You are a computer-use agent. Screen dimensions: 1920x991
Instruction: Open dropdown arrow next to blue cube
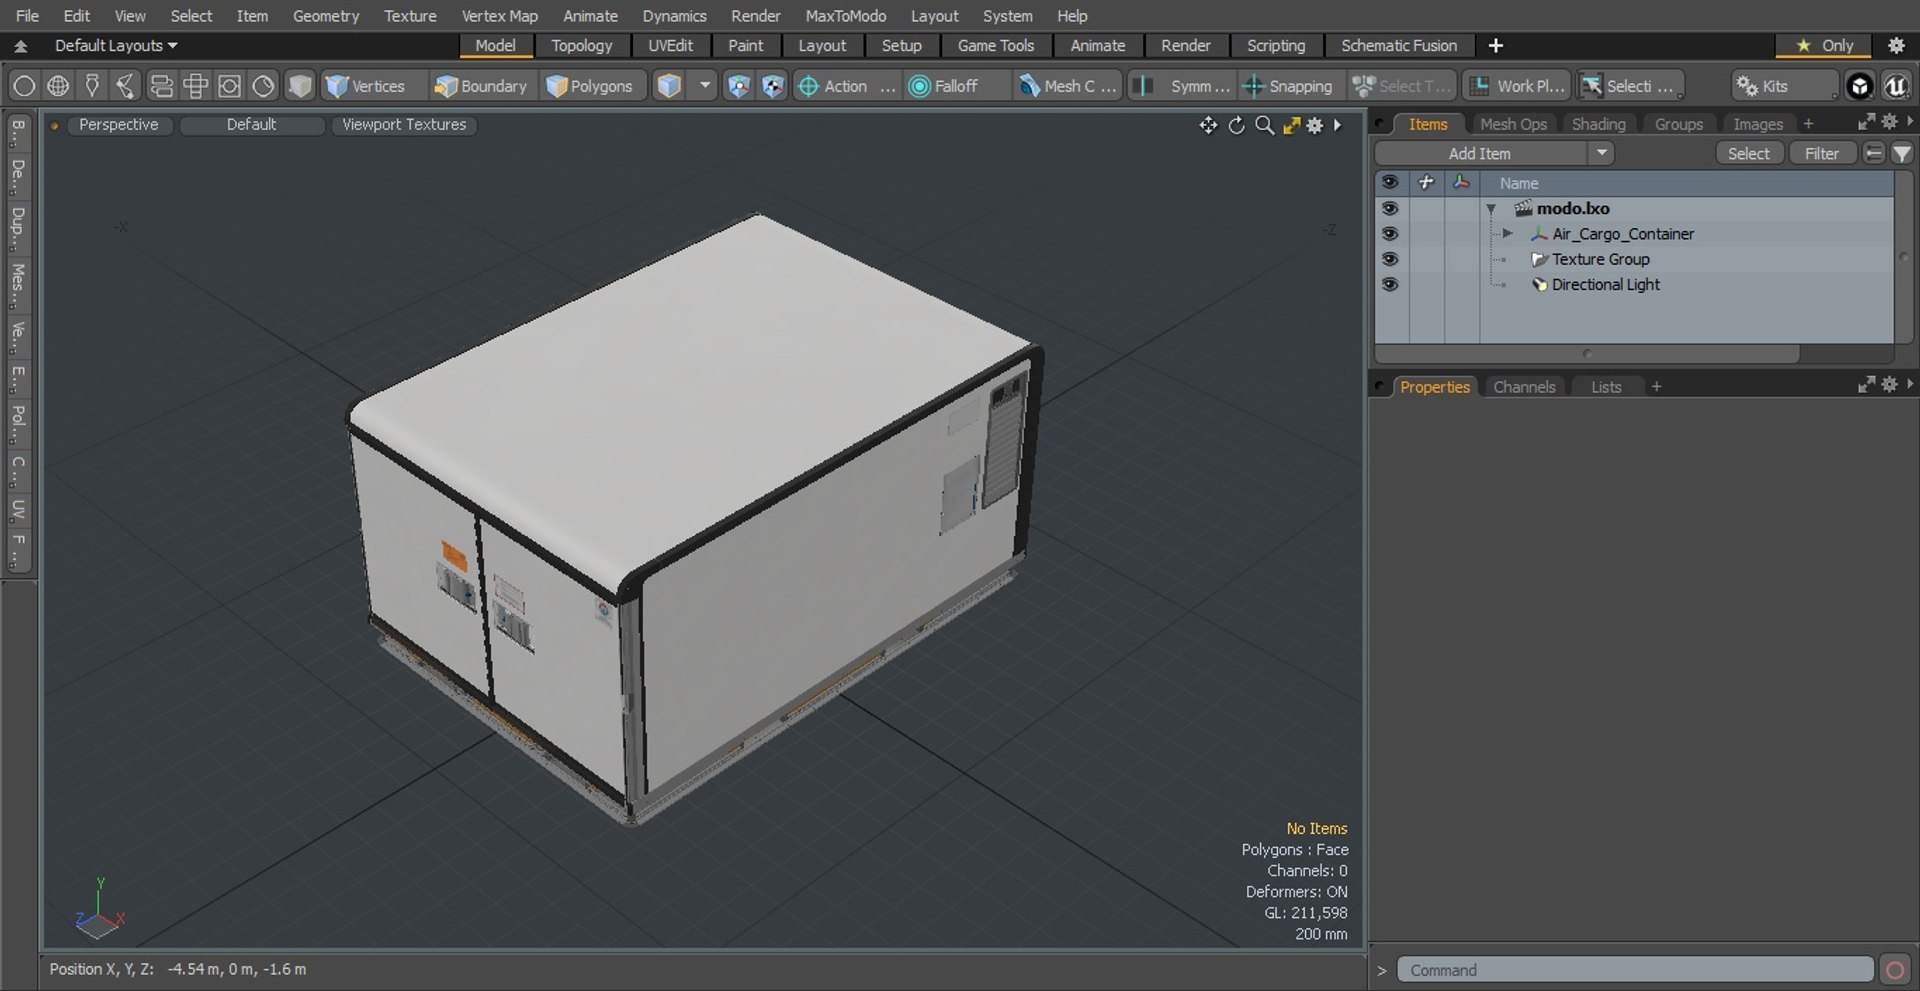pos(704,86)
